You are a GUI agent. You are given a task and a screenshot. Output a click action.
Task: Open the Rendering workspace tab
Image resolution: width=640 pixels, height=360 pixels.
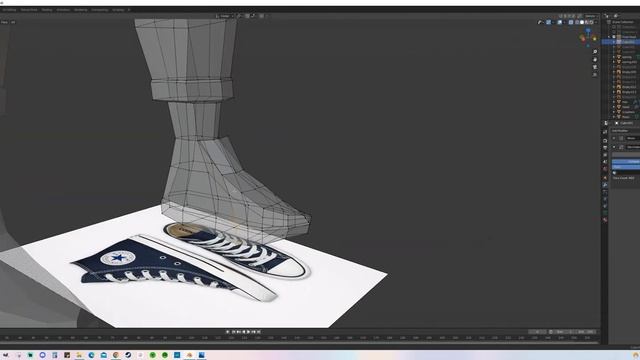[x=80, y=9]
